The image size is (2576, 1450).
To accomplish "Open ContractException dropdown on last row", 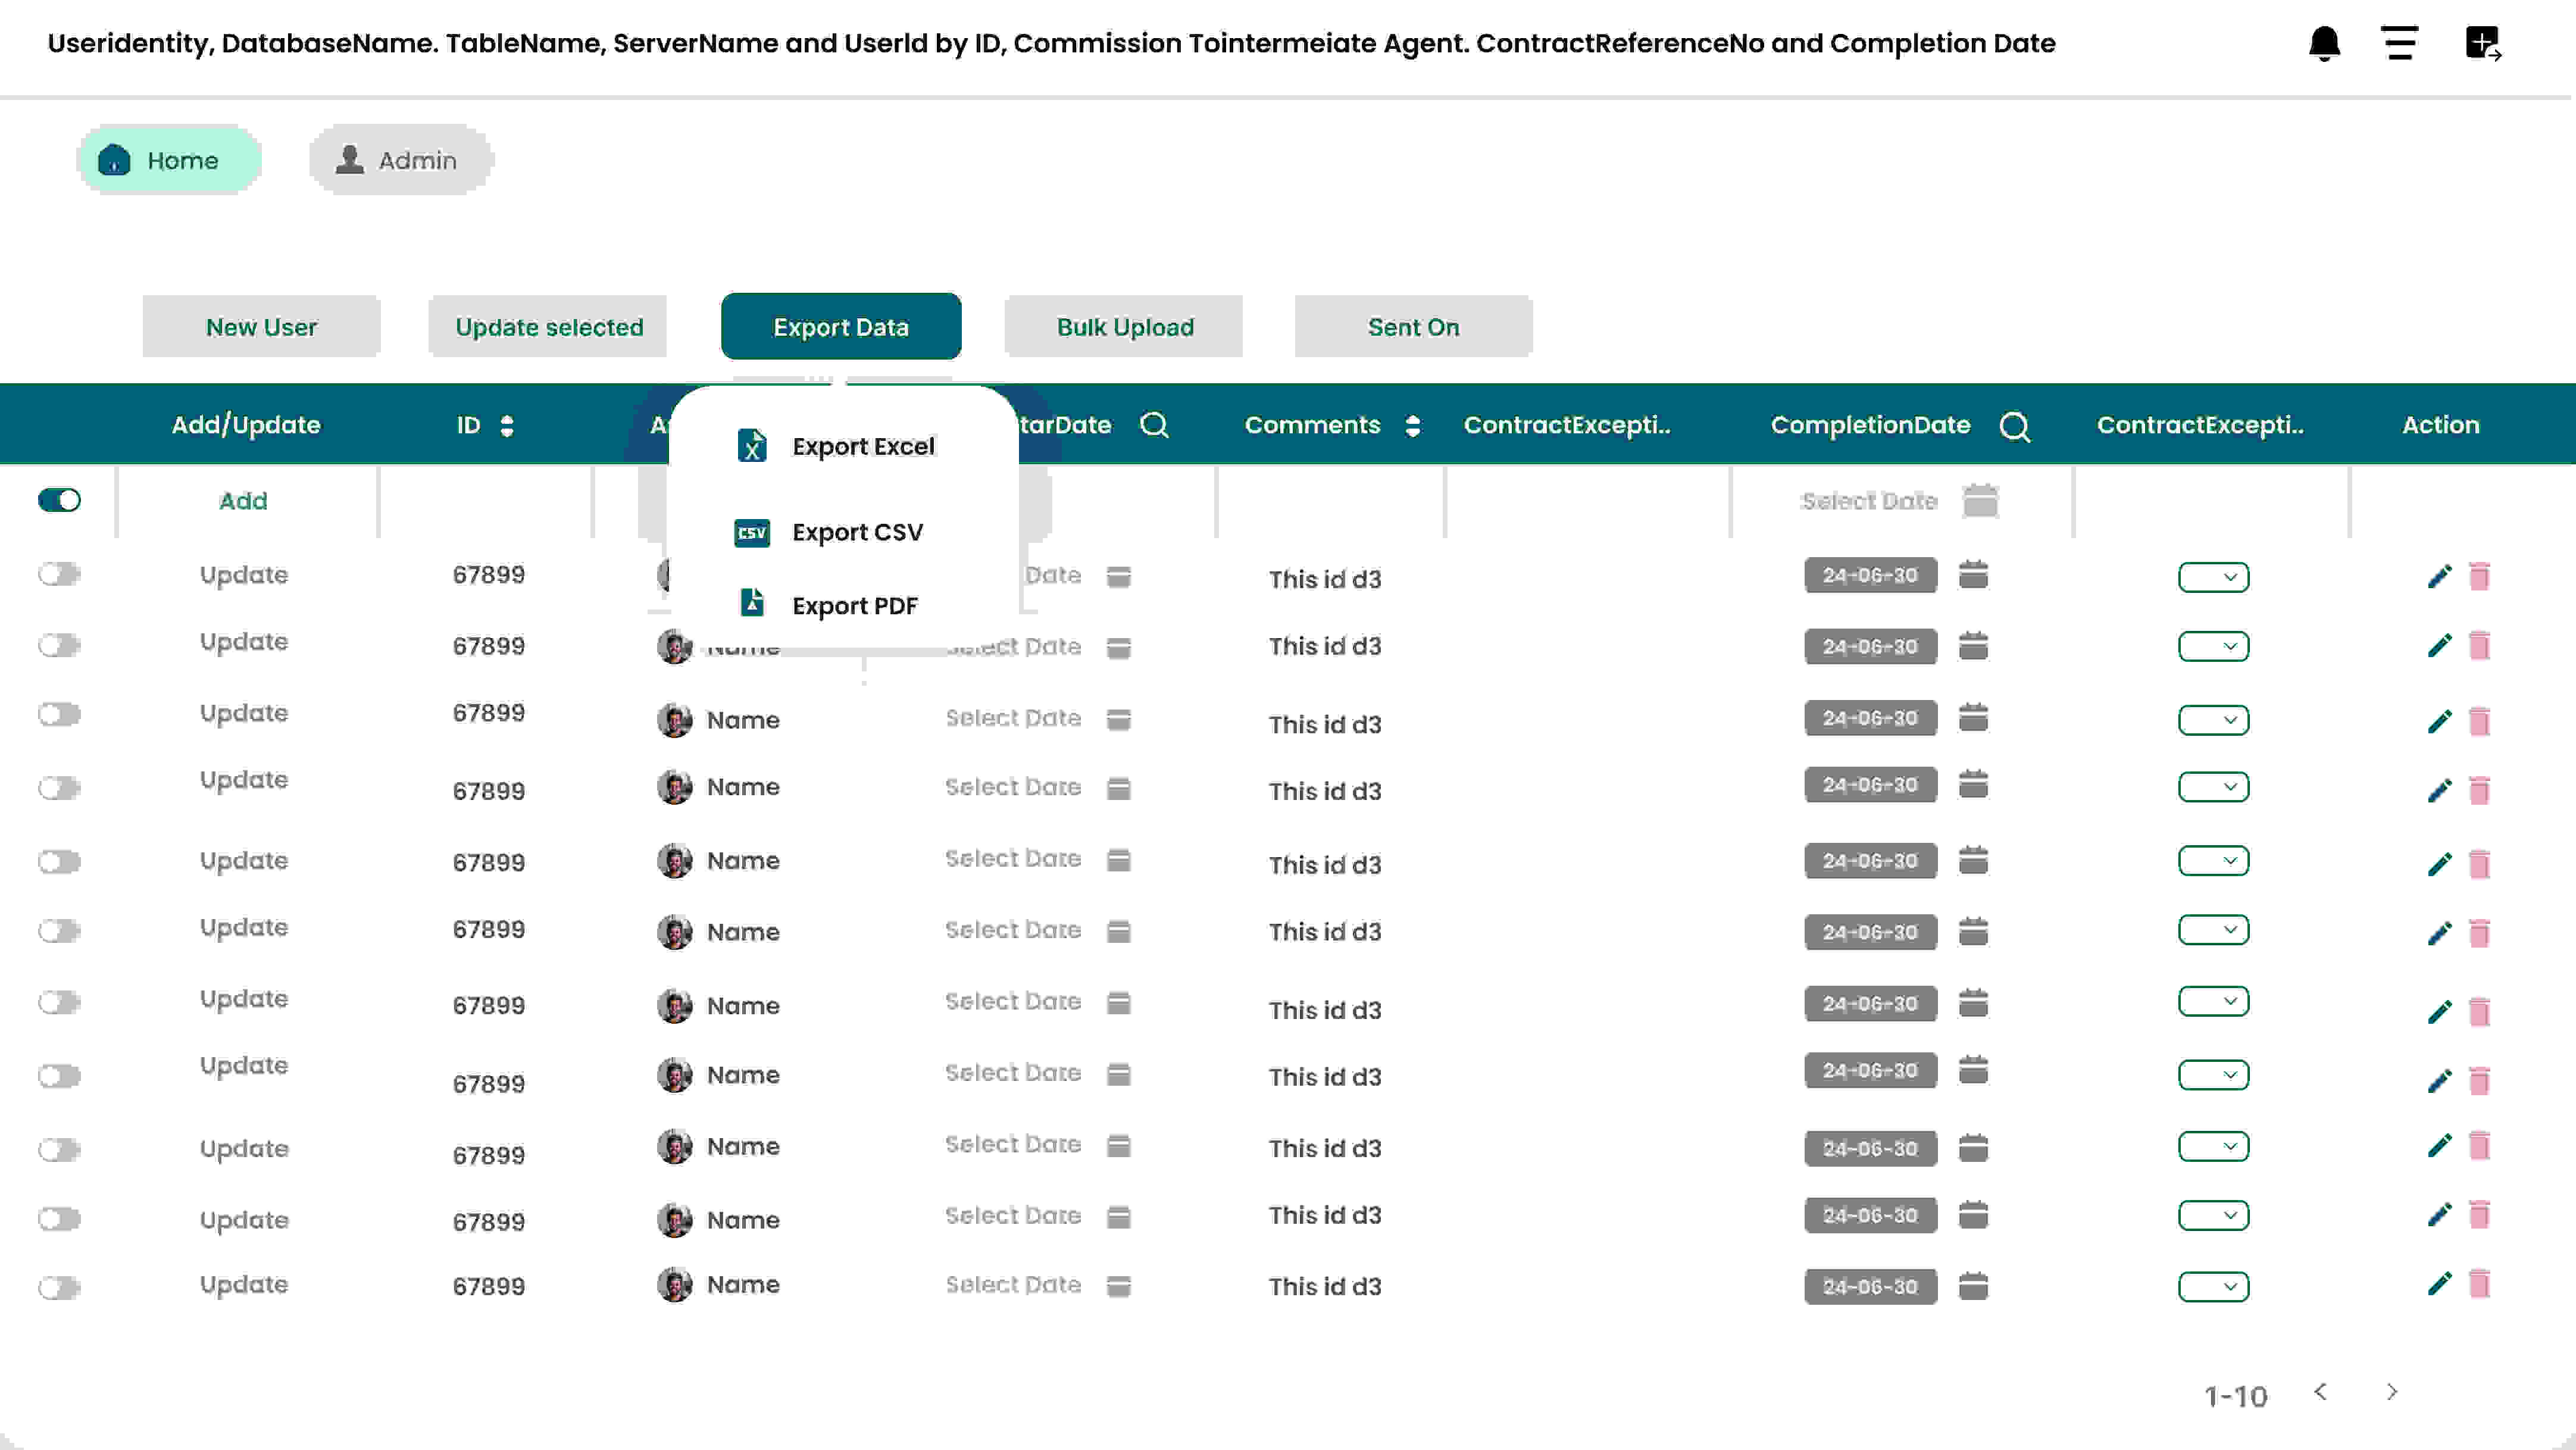I will [2213, 1287].
